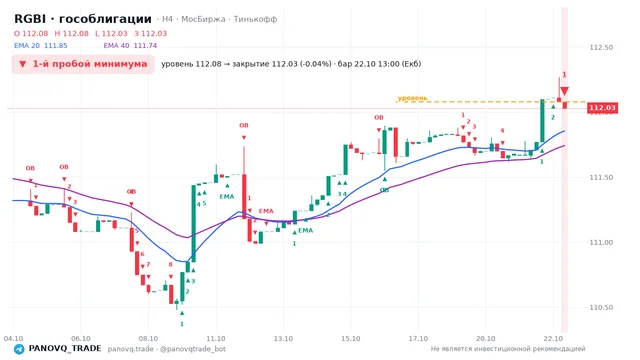Viewport: 640px width, 360px height.
Task: Click the red number 4 marker near 20.10
Action: point(502,131)
